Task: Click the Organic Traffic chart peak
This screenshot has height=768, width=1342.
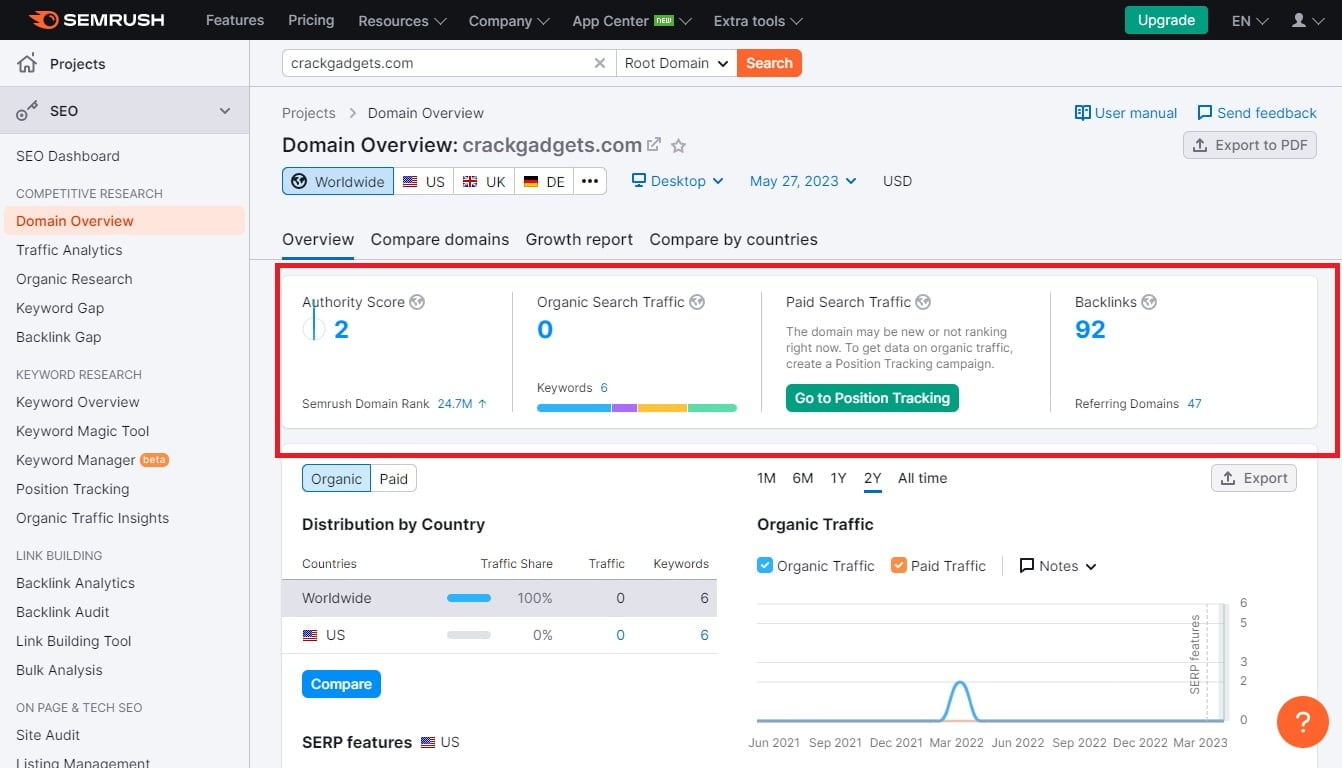Action: (961, 683)
